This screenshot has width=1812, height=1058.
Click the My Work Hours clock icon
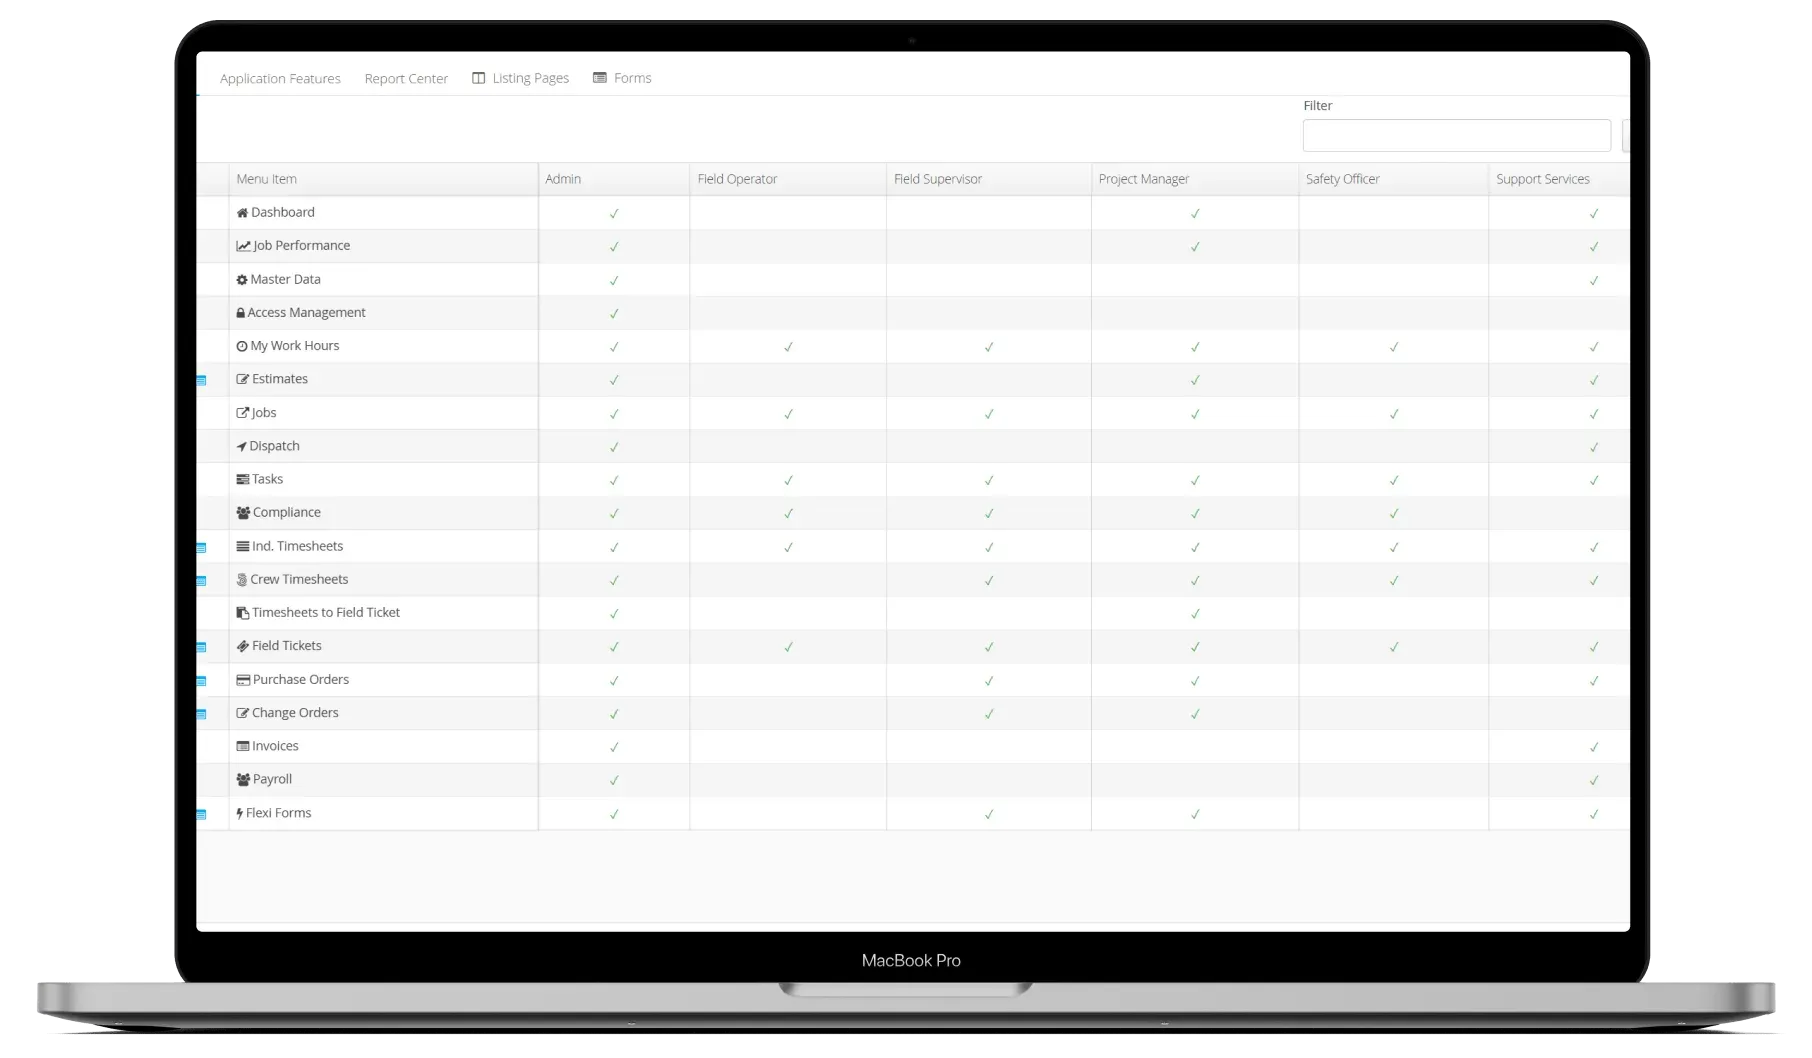[x=242, y=345]
